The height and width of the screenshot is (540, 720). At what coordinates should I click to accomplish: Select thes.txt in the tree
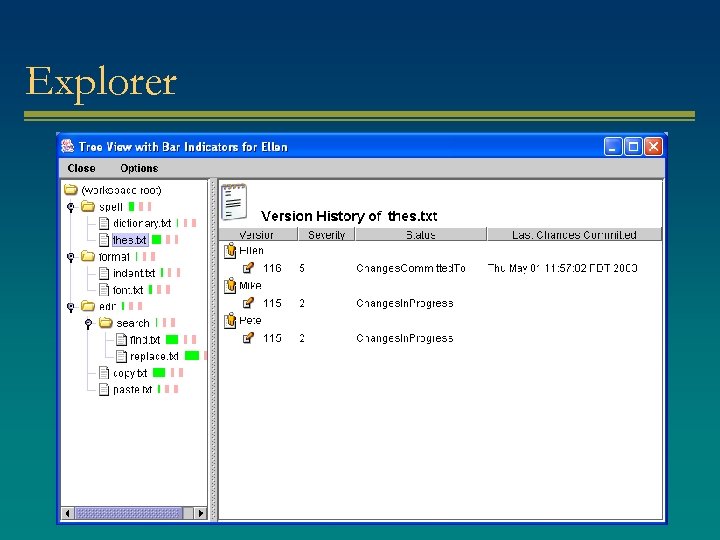[129, 240]
